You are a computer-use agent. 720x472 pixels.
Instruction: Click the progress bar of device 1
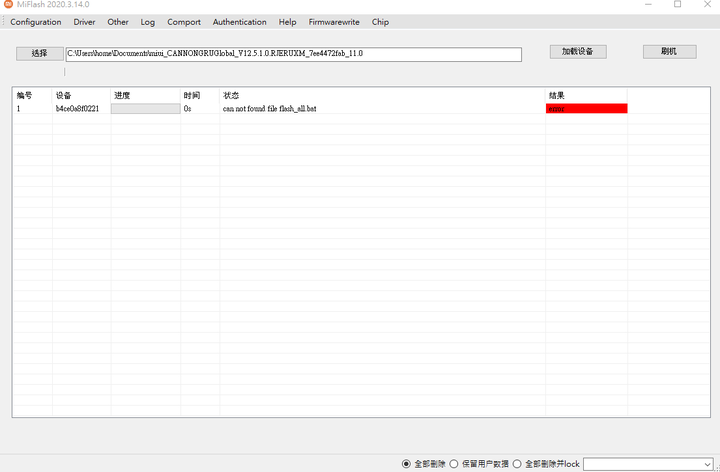click(146, 108)
